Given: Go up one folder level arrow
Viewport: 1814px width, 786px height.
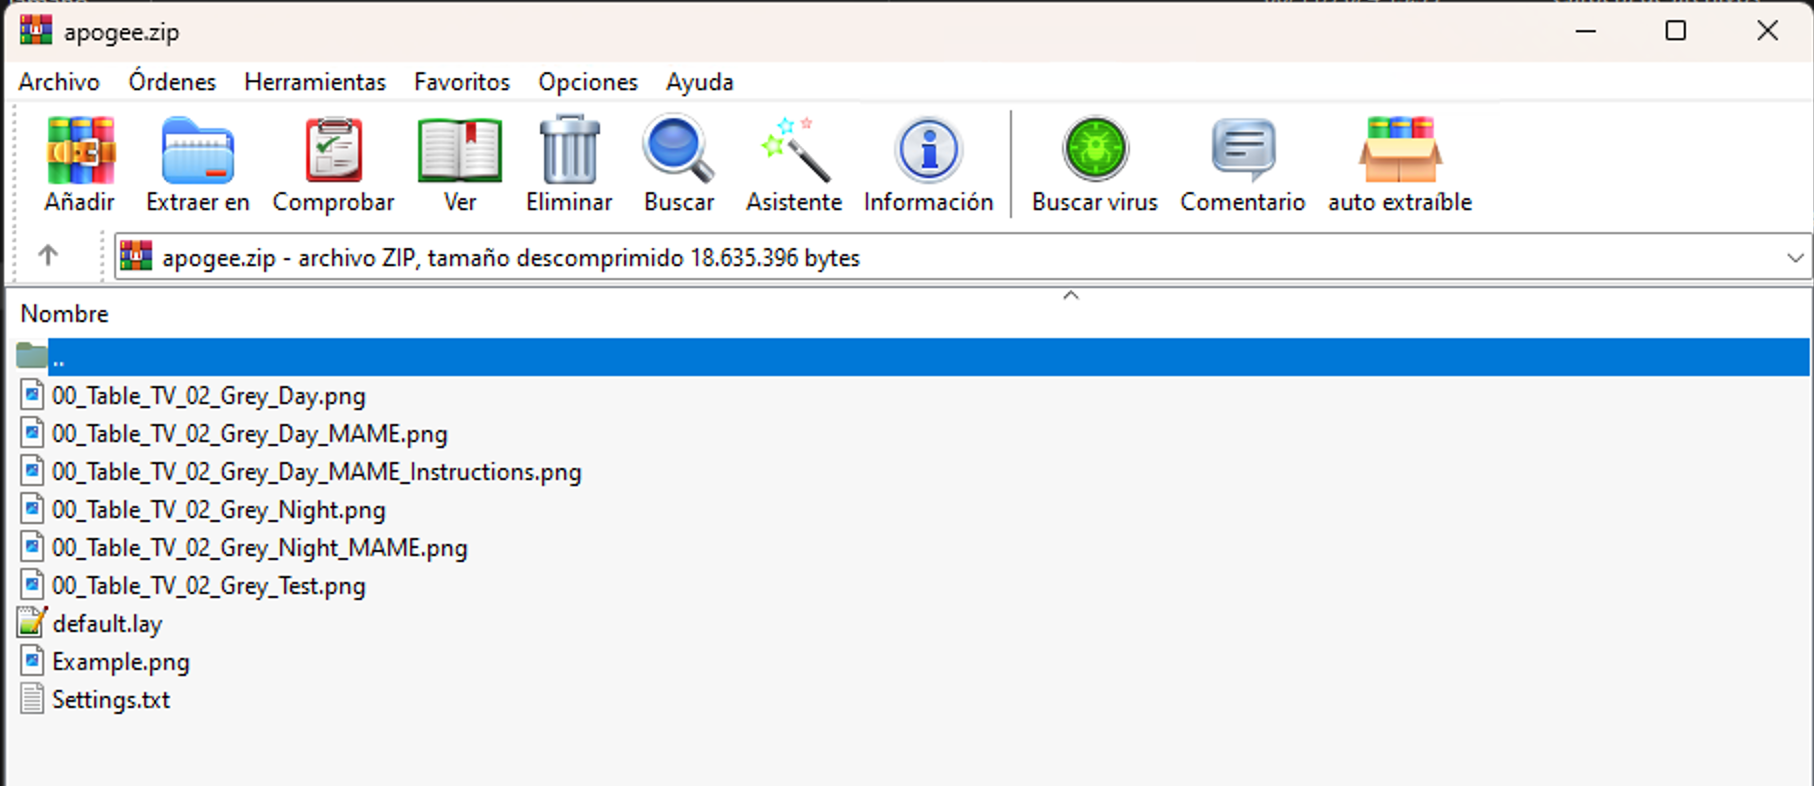Looking at the screenshot, I should pyautogui.click(x=48, y=257).
